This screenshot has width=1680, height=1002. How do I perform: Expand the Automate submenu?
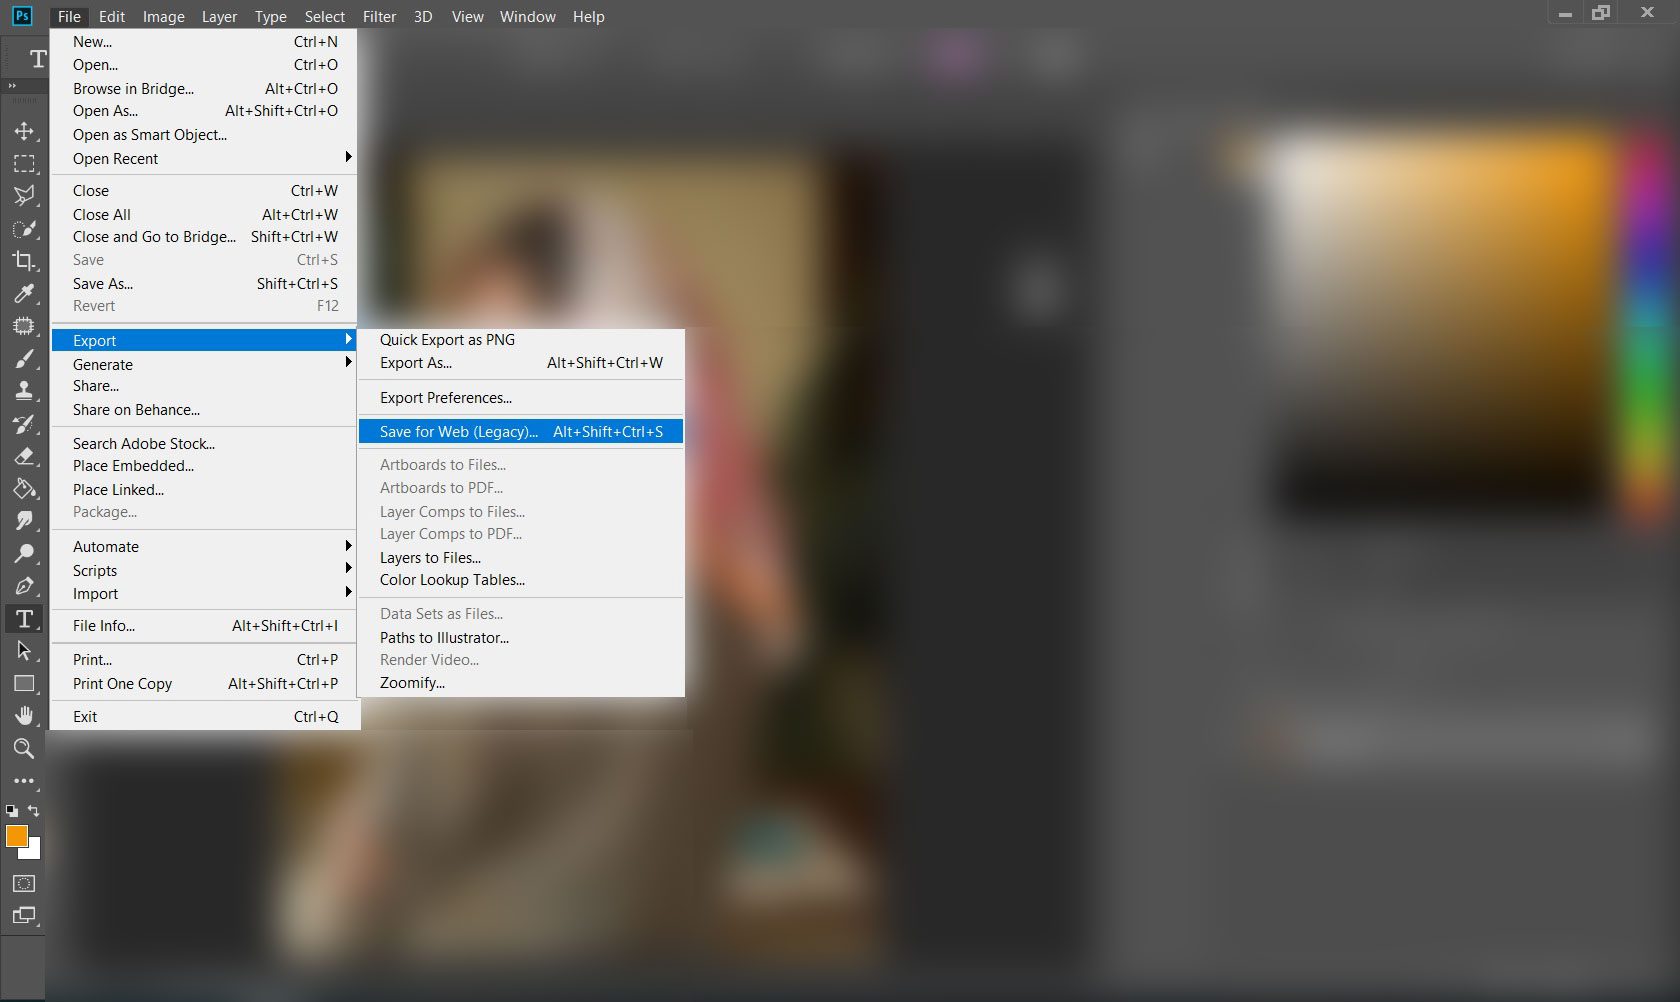coord(204,546)
